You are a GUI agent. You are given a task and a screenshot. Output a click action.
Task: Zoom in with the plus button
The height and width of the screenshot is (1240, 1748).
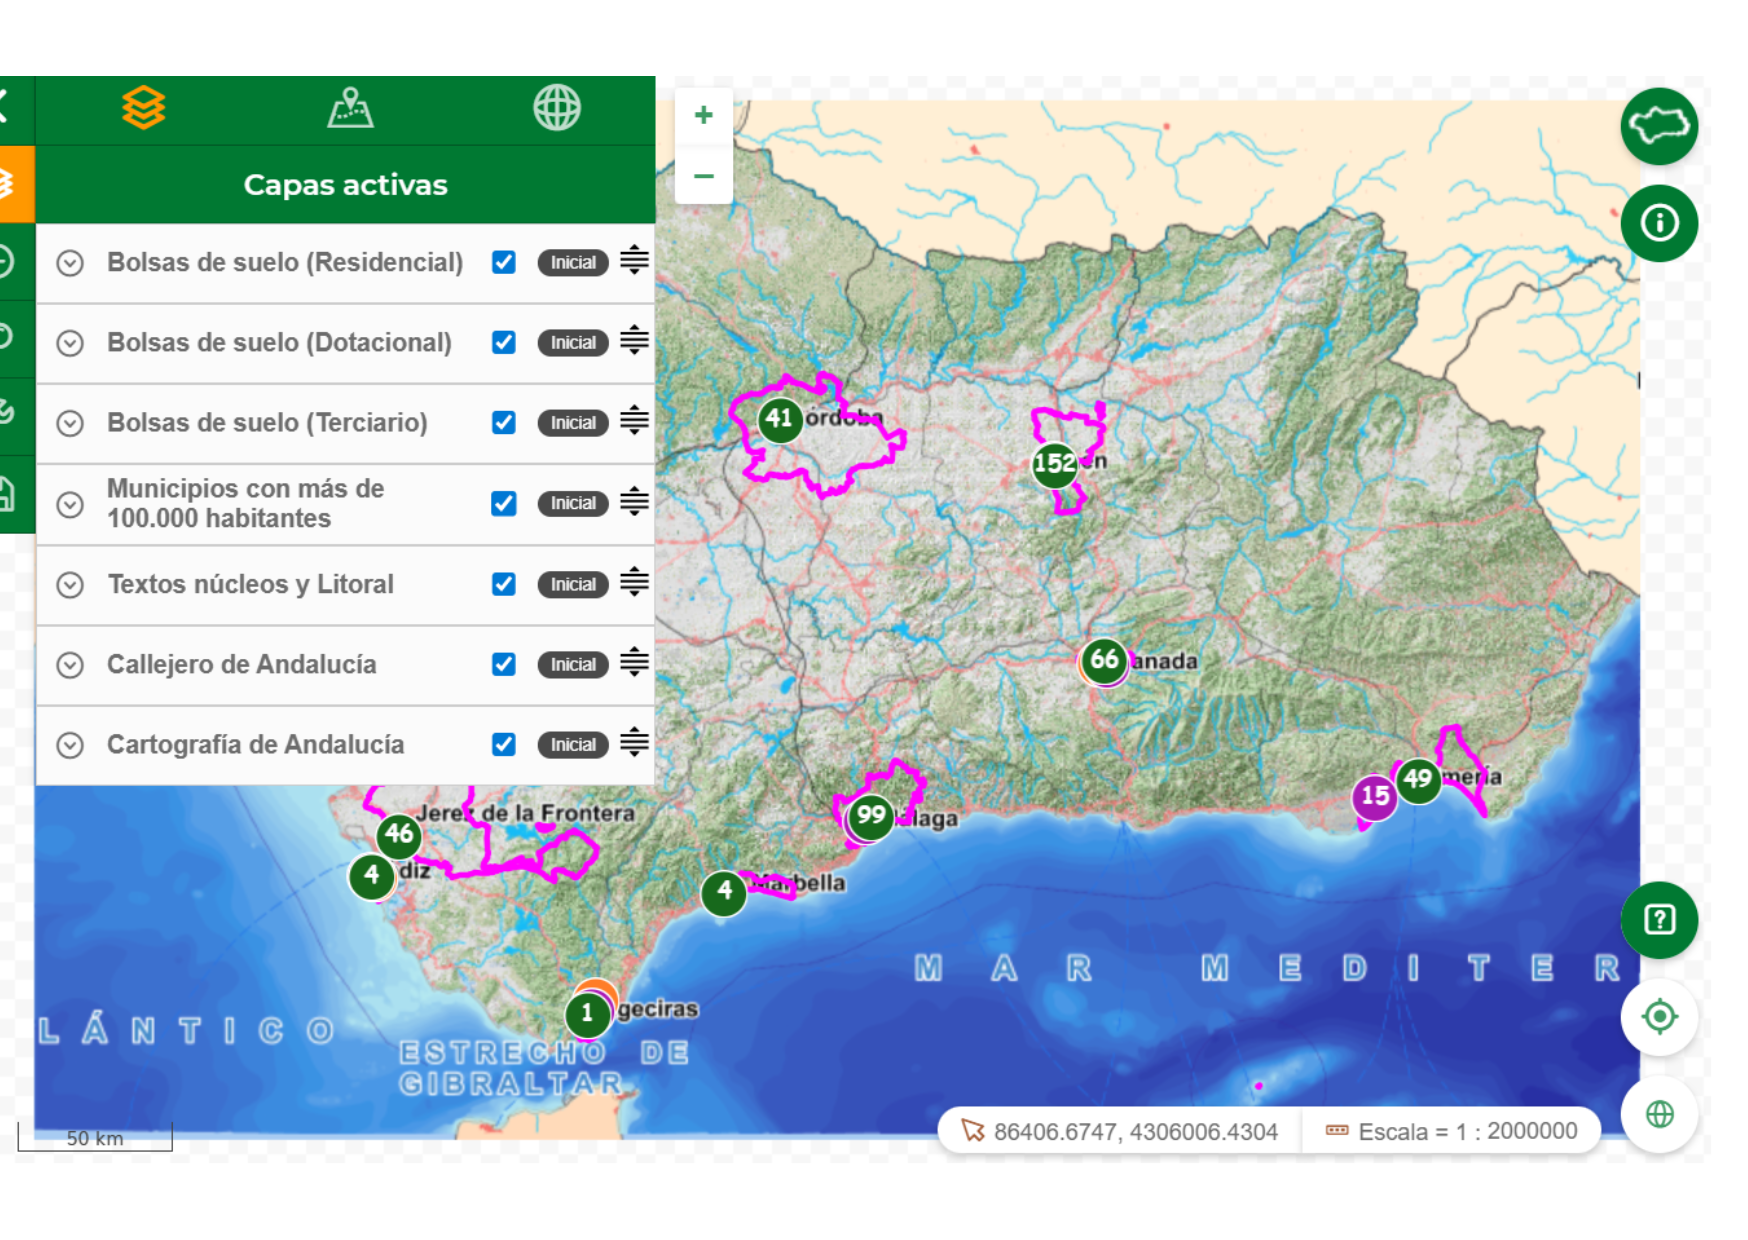click(703, 116)
